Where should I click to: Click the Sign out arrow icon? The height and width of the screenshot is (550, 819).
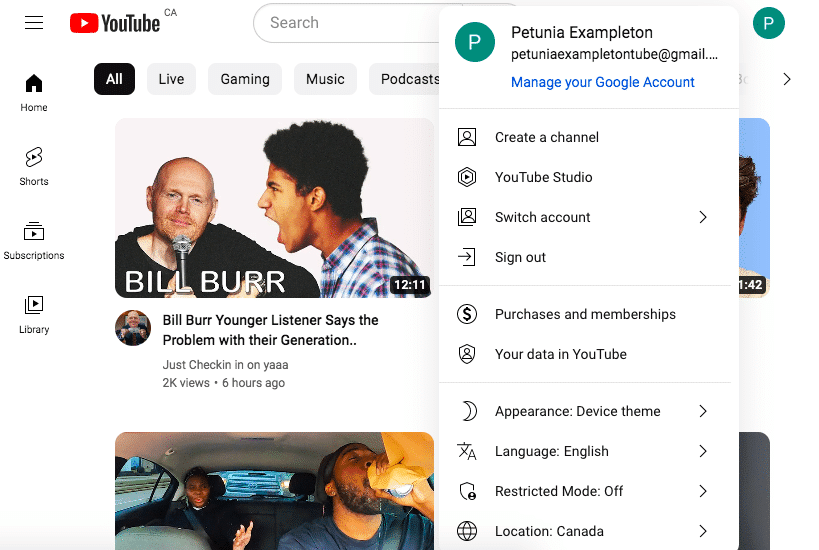(x=466, y=257)
